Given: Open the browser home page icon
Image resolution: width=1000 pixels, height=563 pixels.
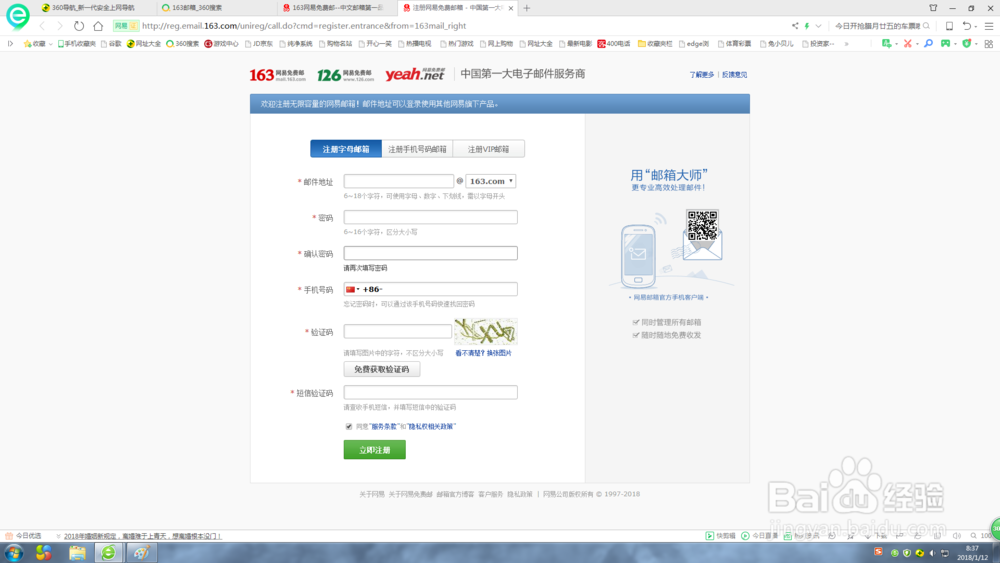Looking at the screenshot, I should [98, 26].
